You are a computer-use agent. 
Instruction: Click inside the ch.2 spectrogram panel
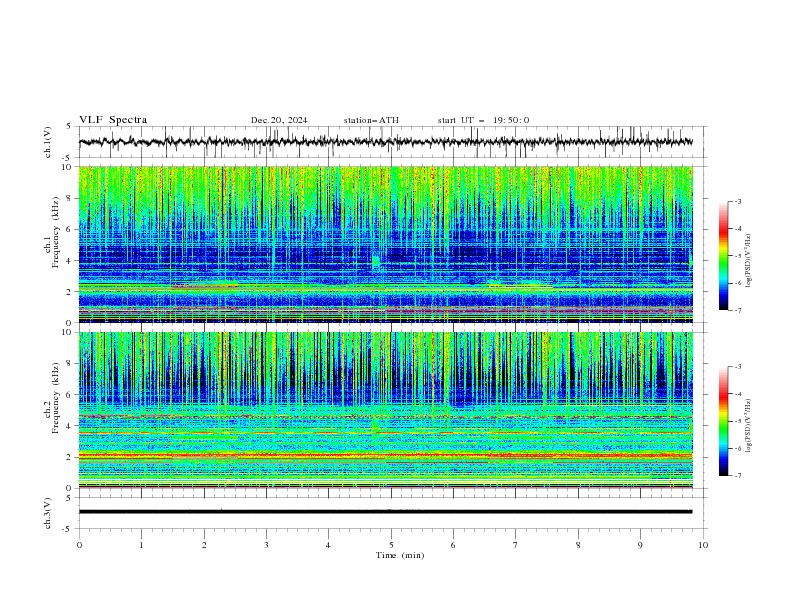pos(385,410)
